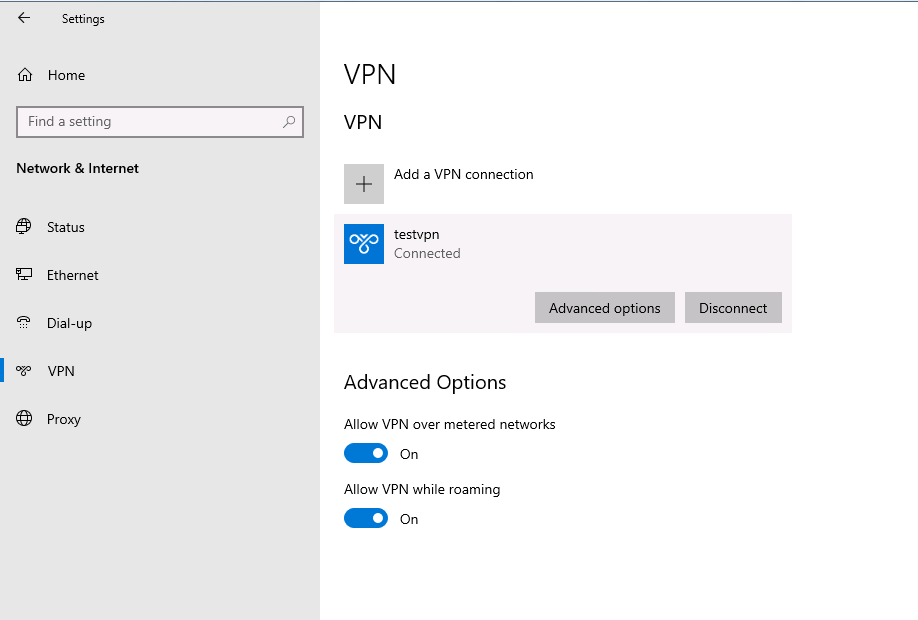Viewport: 918px width, 620px height.
Task: Click the back arrow in Settings
Action: 24,18
